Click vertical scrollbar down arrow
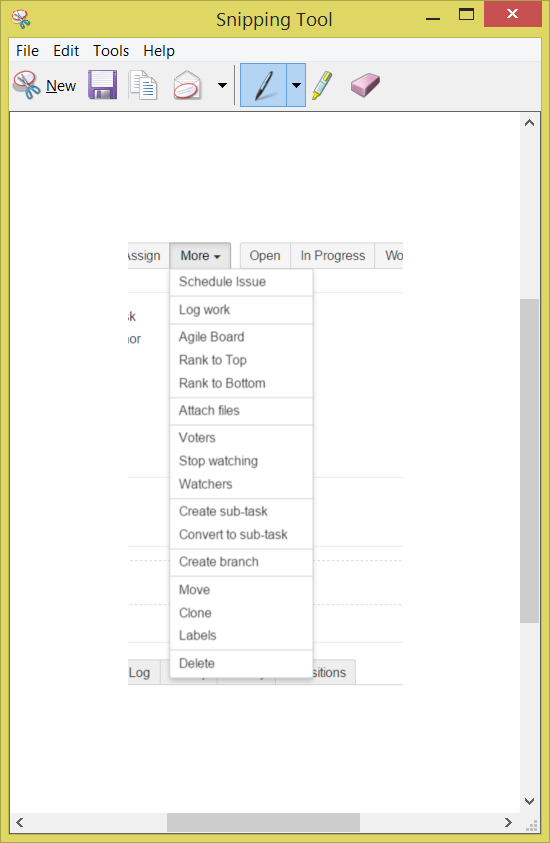 pos(530,802)
